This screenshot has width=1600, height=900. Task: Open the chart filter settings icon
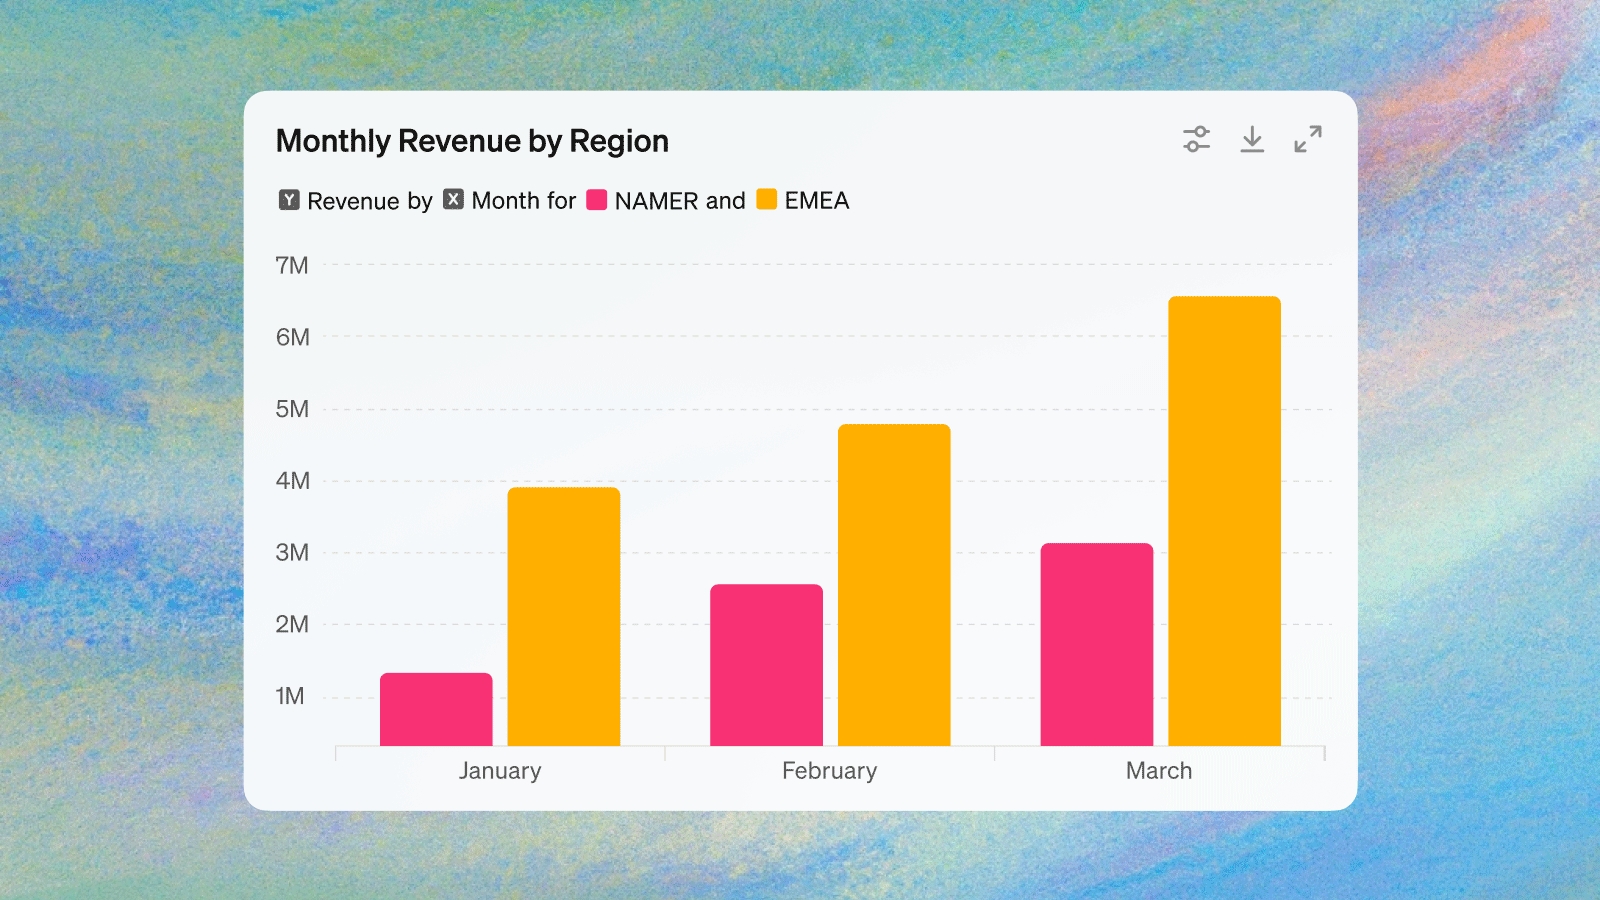tap(1196, 139)
